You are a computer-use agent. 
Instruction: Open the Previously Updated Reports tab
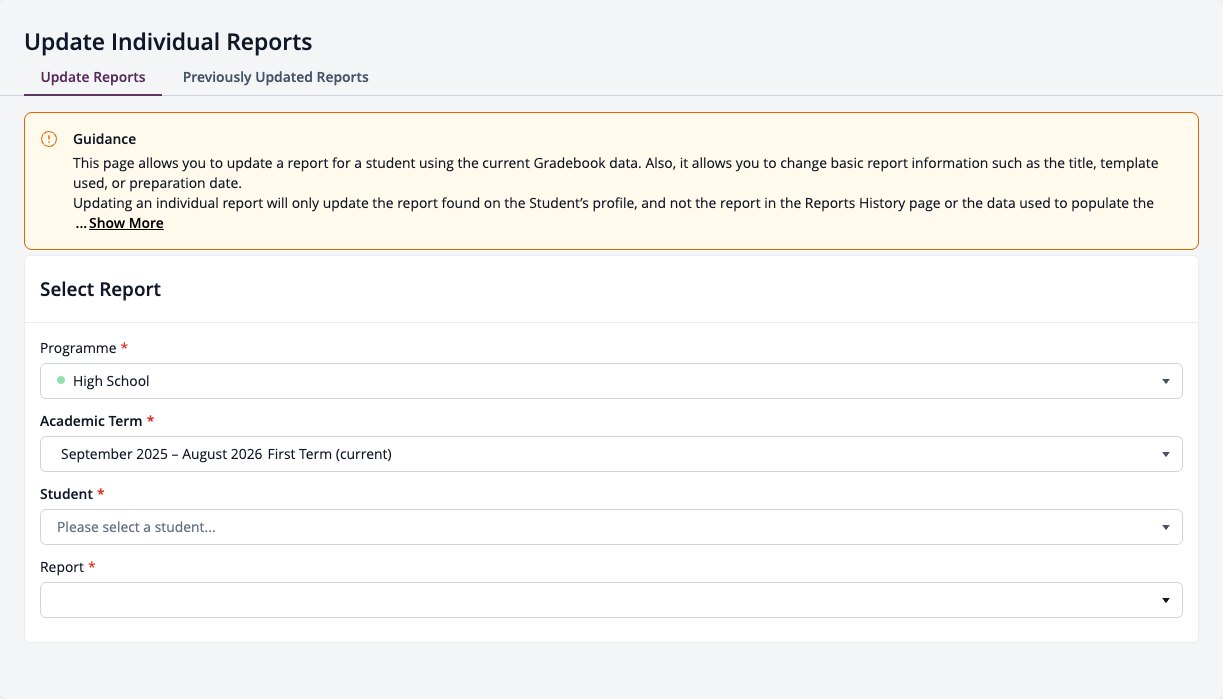coord(276,77)
